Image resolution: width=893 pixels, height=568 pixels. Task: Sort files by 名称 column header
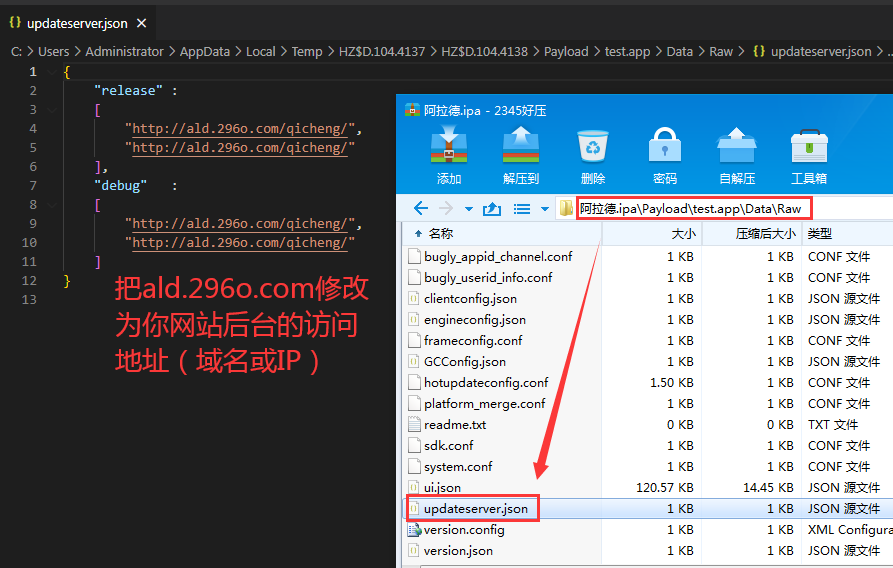[441, 234]
